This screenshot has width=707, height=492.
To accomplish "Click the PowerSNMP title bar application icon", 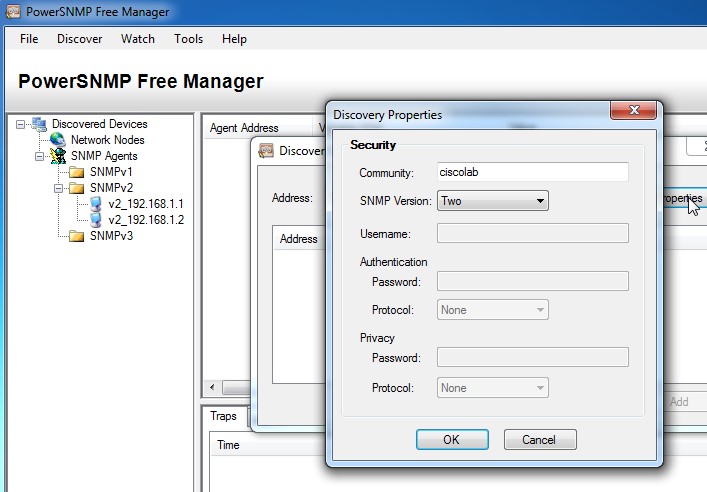I will (x=13, y=11).
